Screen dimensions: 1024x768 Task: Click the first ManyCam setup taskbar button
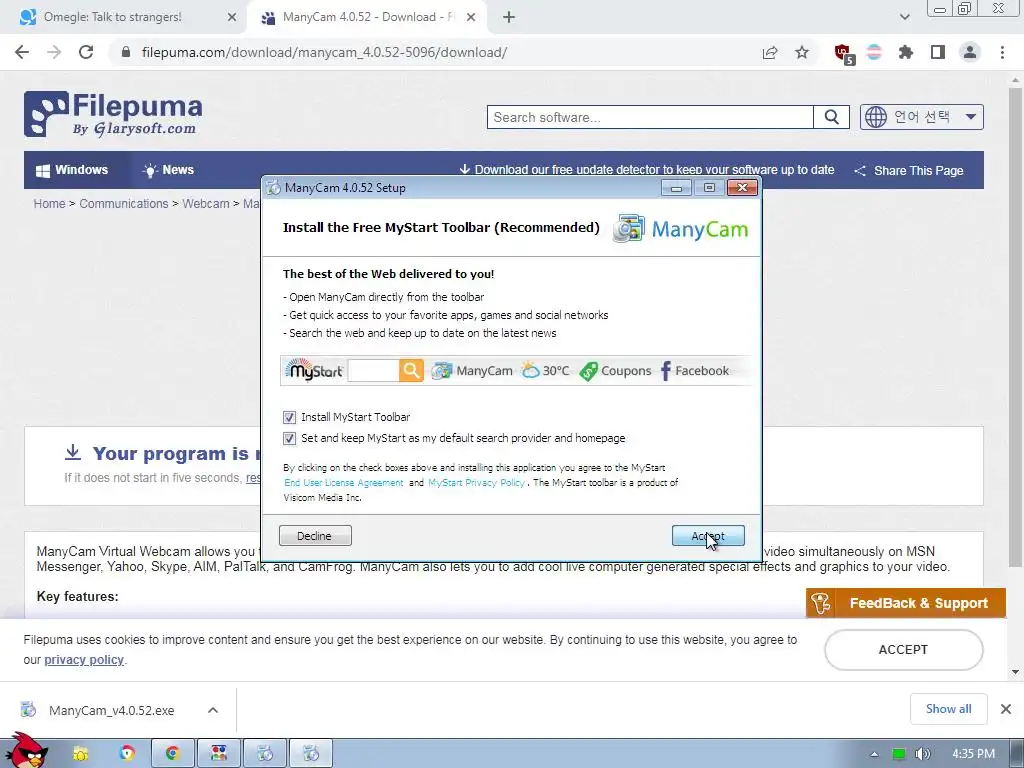[x=265, y=754]
